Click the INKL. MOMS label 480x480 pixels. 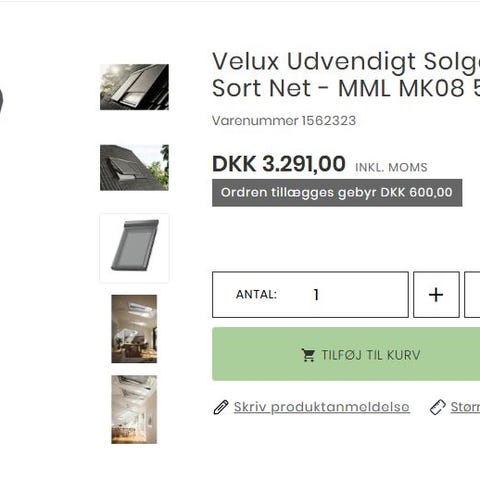coord(391,167)
